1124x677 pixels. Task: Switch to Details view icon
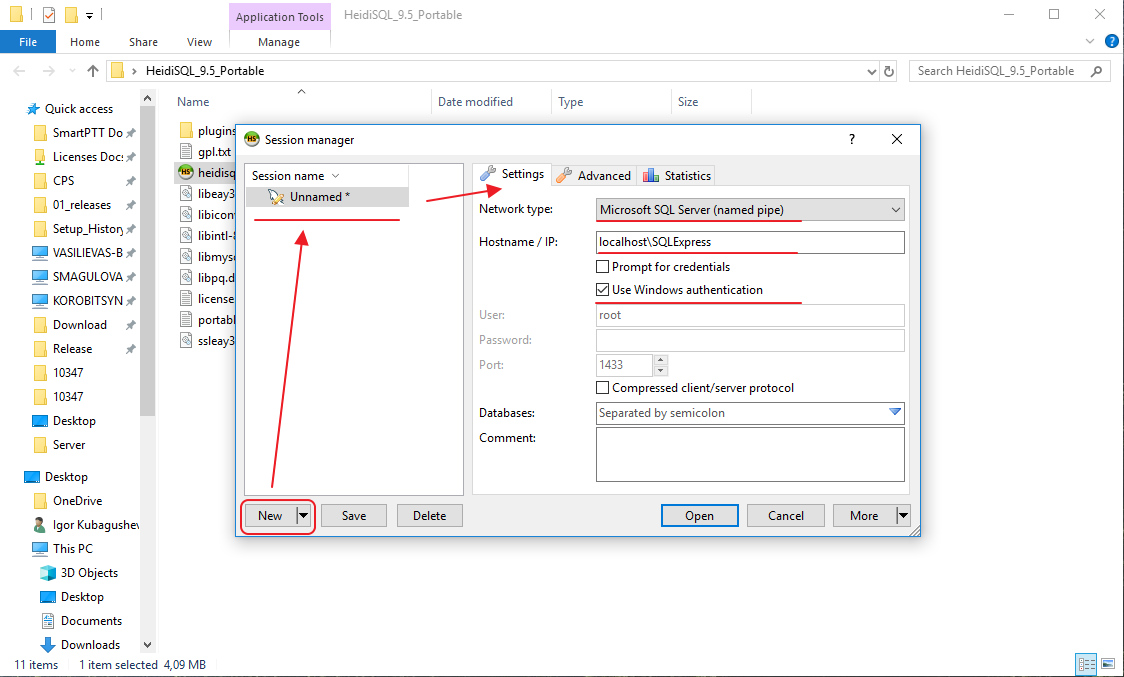(x=1087, y=664)
